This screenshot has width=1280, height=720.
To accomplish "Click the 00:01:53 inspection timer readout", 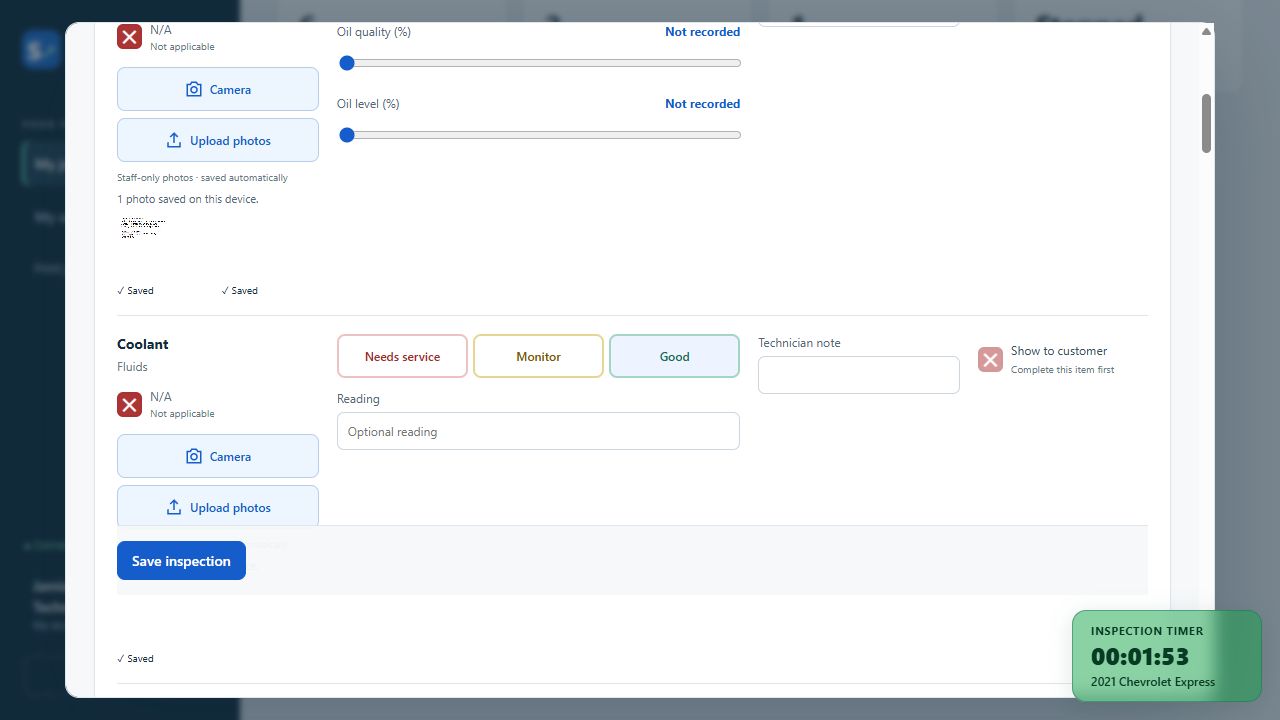I will tap(1140, 657).
